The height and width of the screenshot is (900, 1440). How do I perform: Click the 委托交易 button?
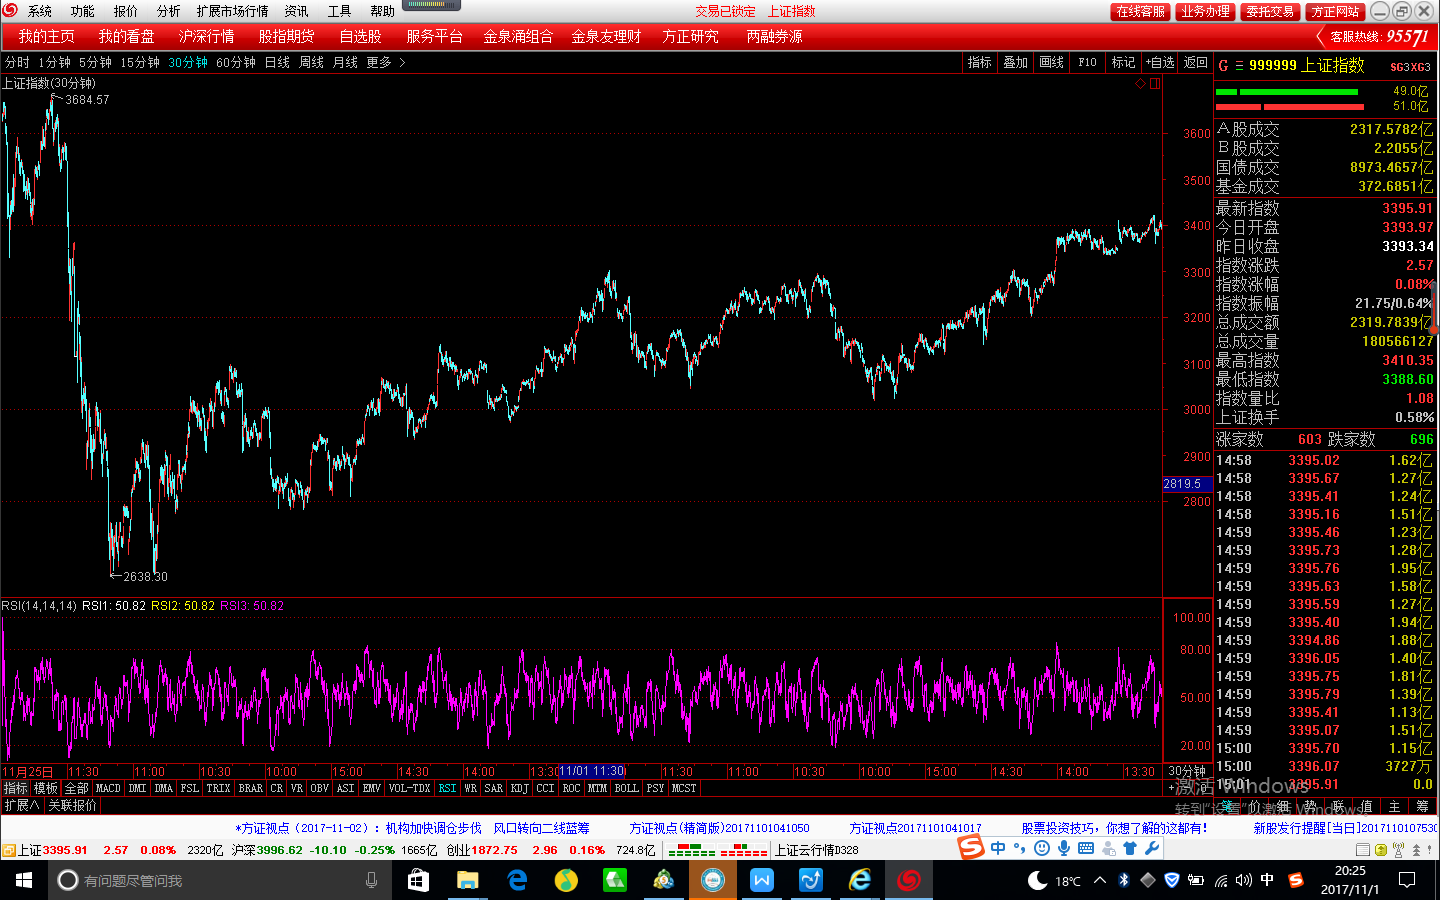[x=1270, y=11]
